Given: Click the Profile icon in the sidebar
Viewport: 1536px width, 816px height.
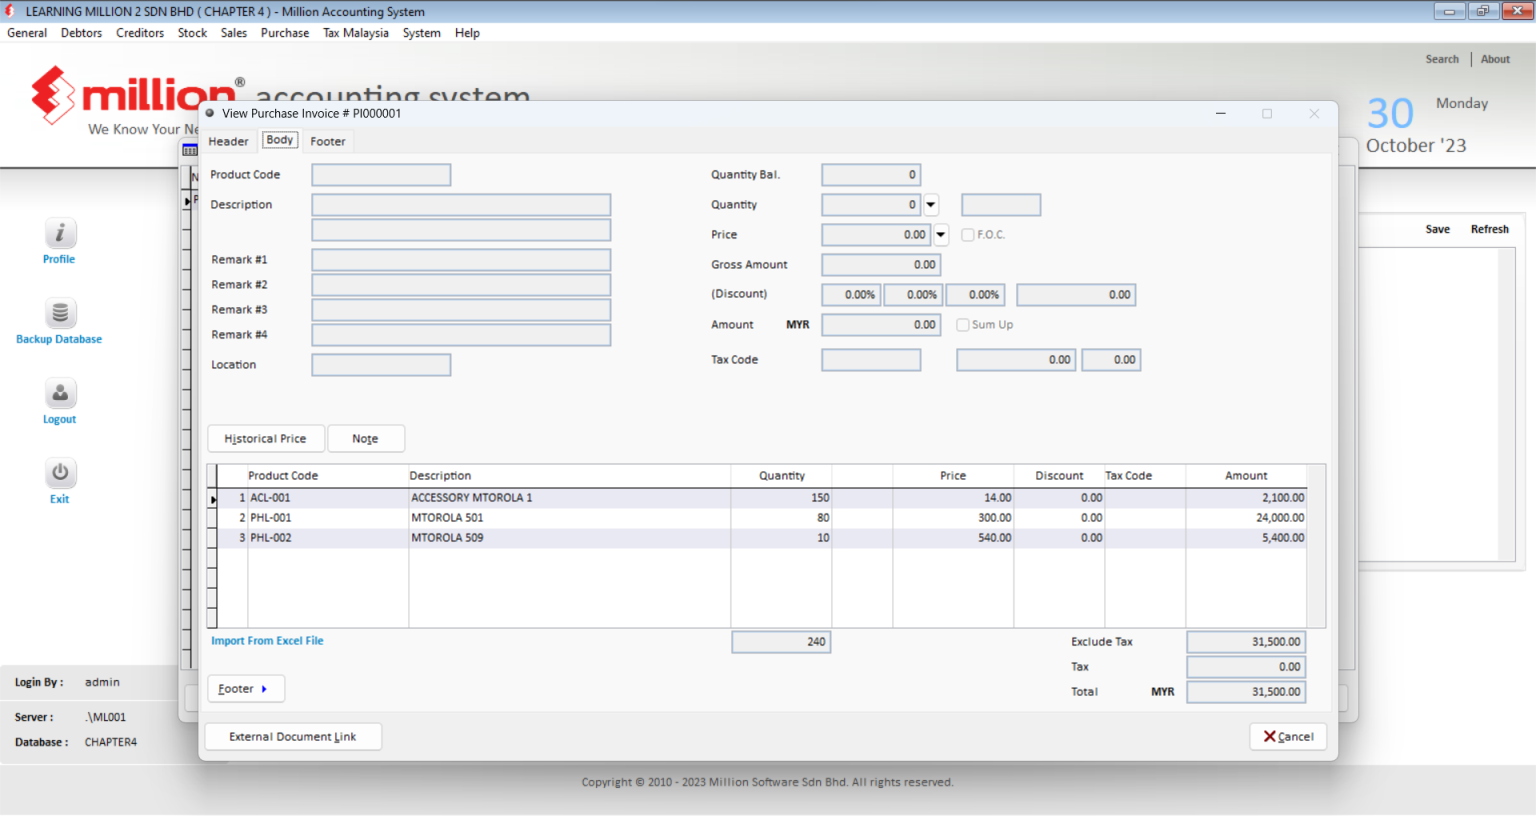Looking at the screenshot, I should pos(59,232).
